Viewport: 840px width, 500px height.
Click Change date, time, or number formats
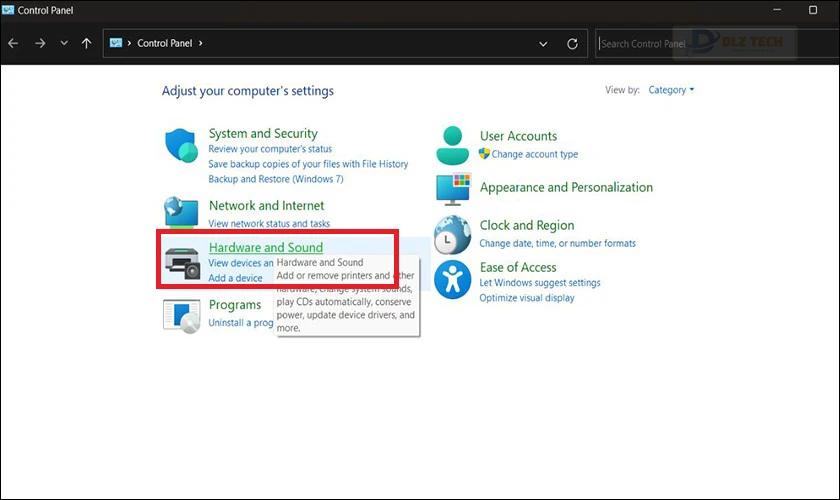557,243
